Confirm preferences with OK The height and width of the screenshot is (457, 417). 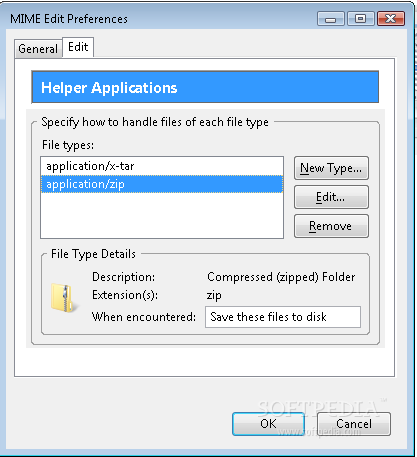(268, 424)
